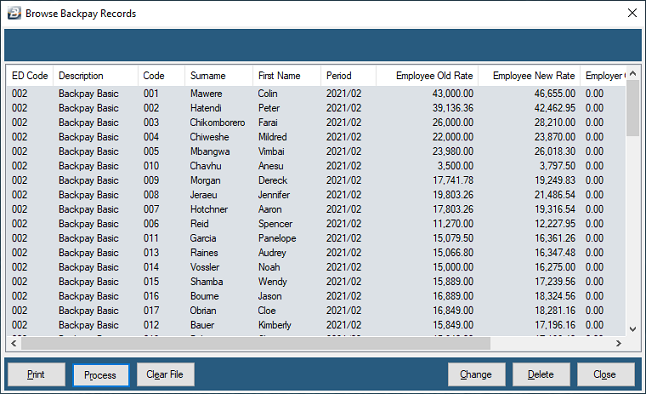Click old rate value 3,500.00

[455, 166]
